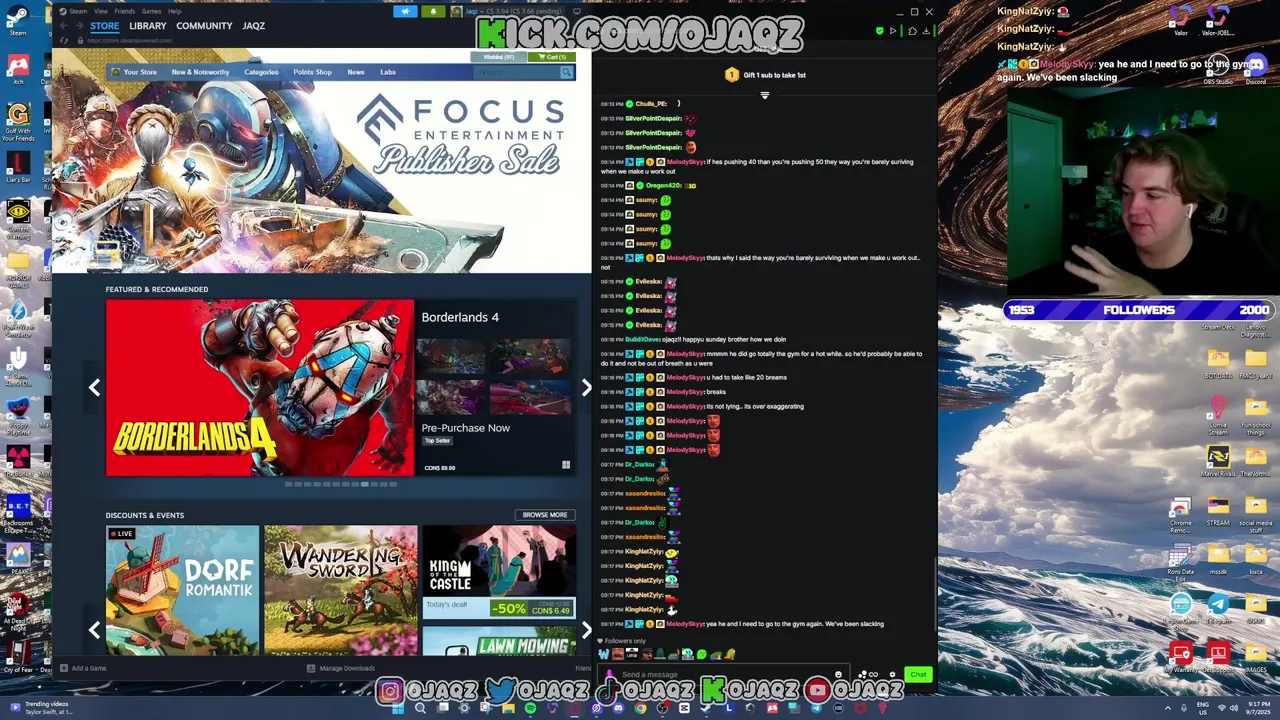Click the green Chat send button

point(918,675)
